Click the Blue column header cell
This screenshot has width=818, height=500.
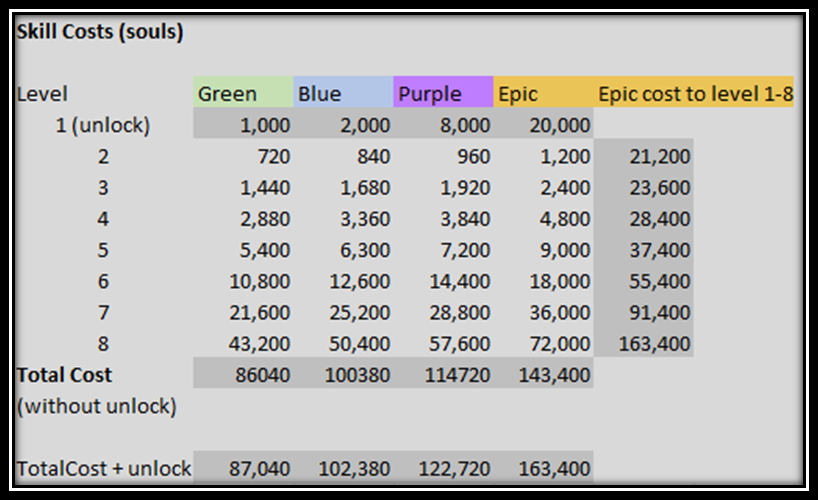343,94
